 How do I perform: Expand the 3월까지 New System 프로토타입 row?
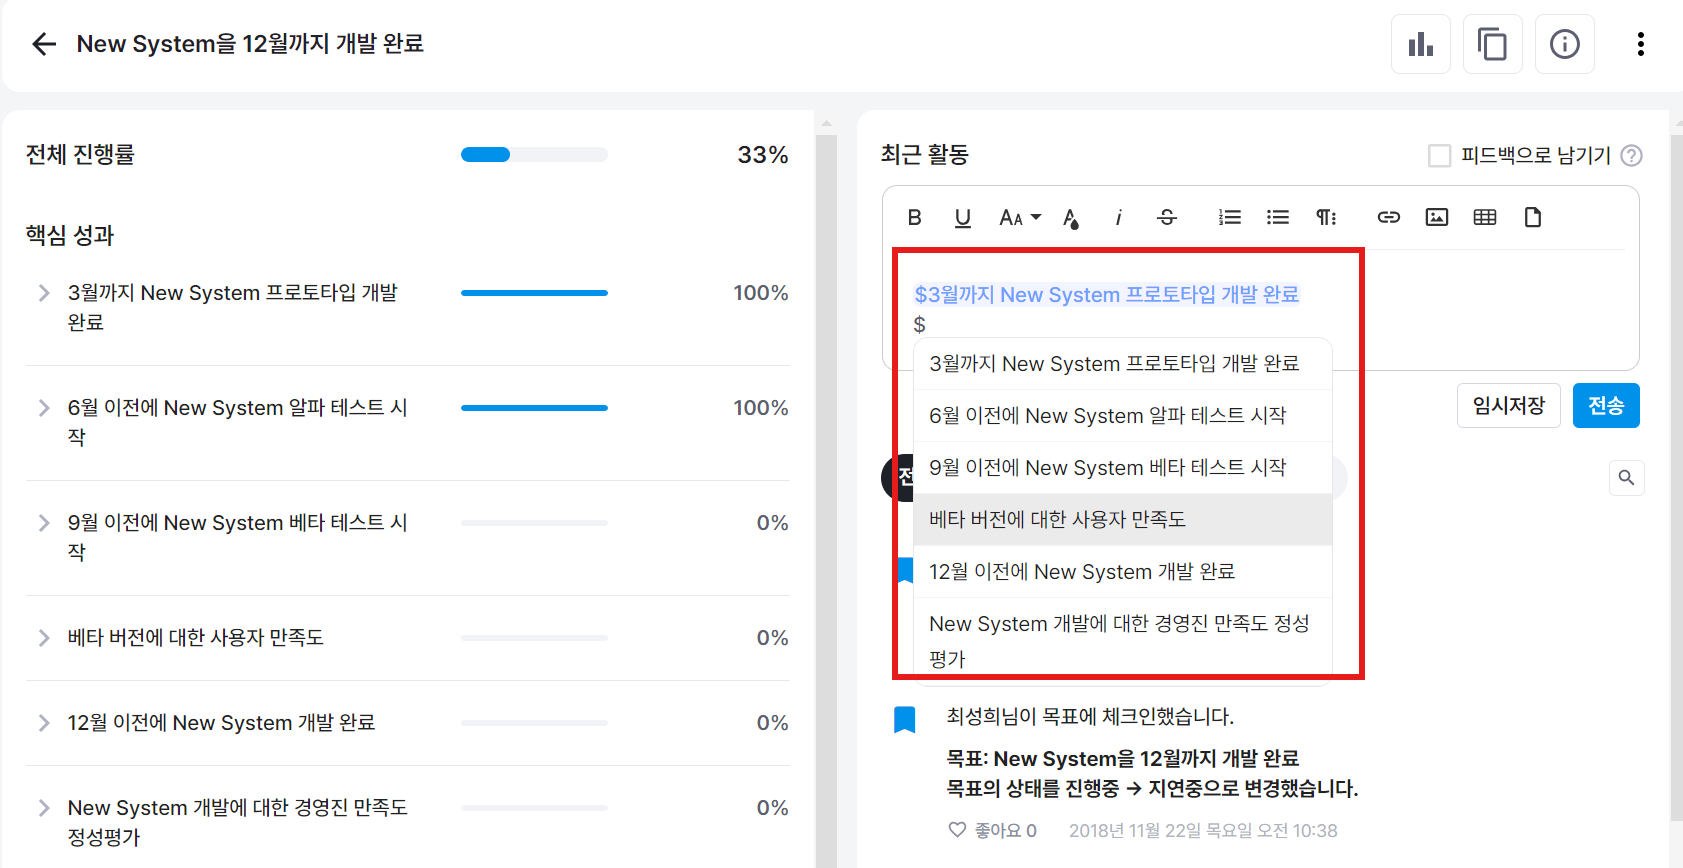44,293
